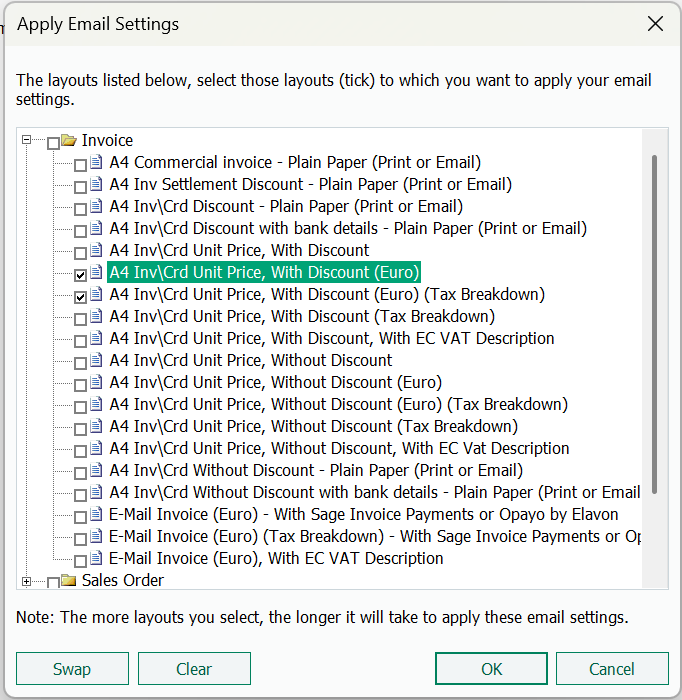The height and width of the screenshot is (700, 682).
Task: Click the Invoice open folder icon
Action: [69, 140]
